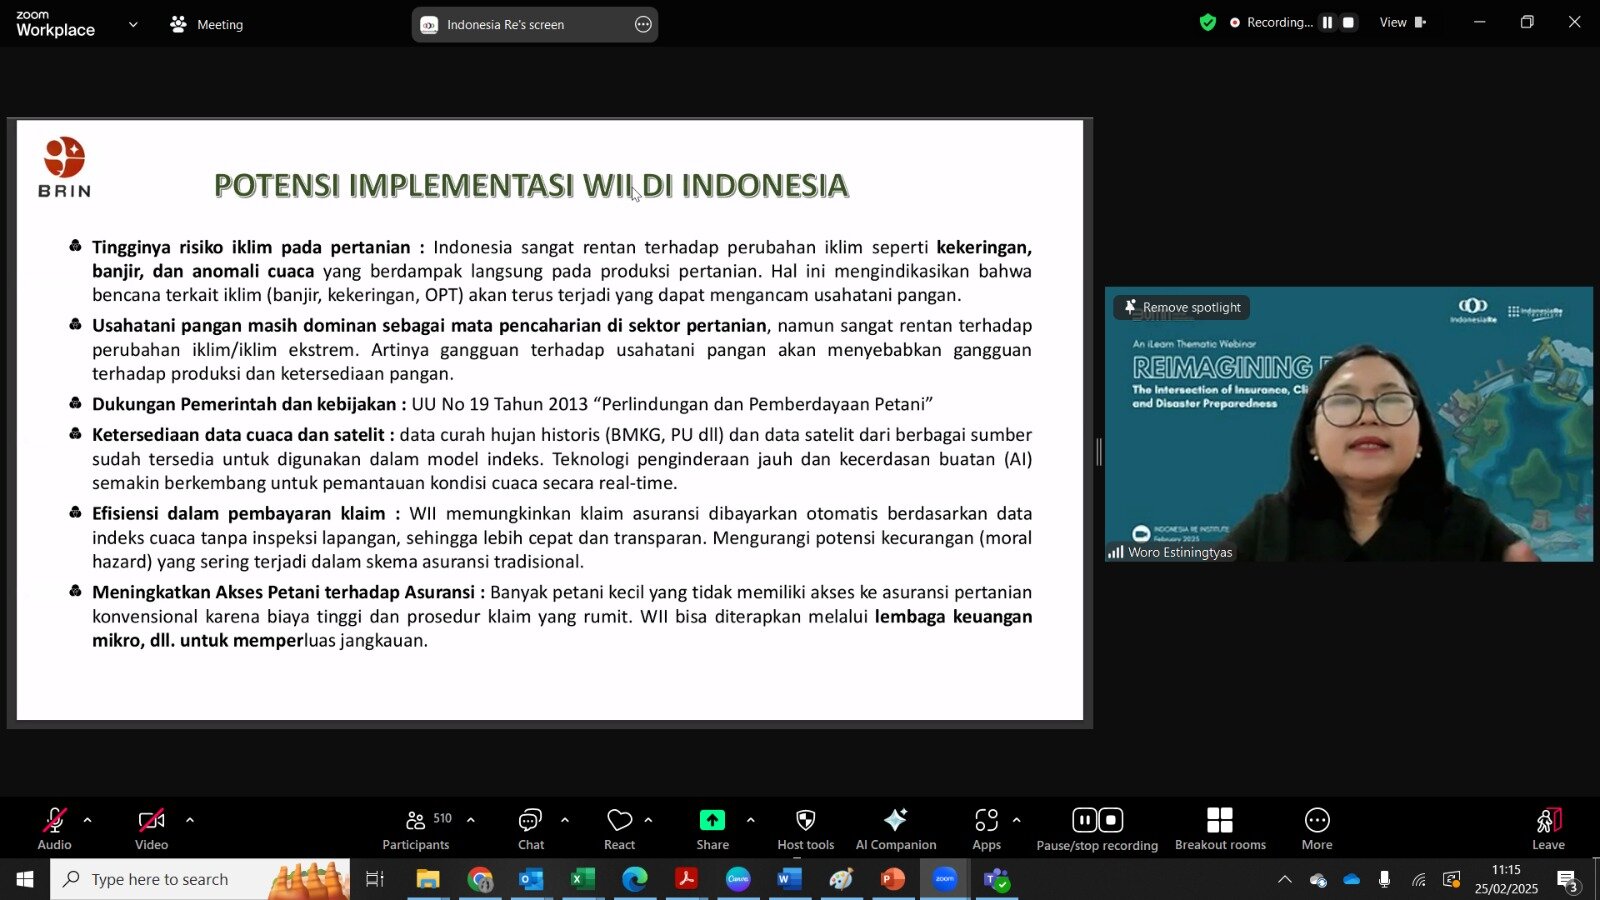Image resolution: width=1600 pixels, height=900 pixels.
Task: Select the Meeting tab
Action: coord(207,24)
